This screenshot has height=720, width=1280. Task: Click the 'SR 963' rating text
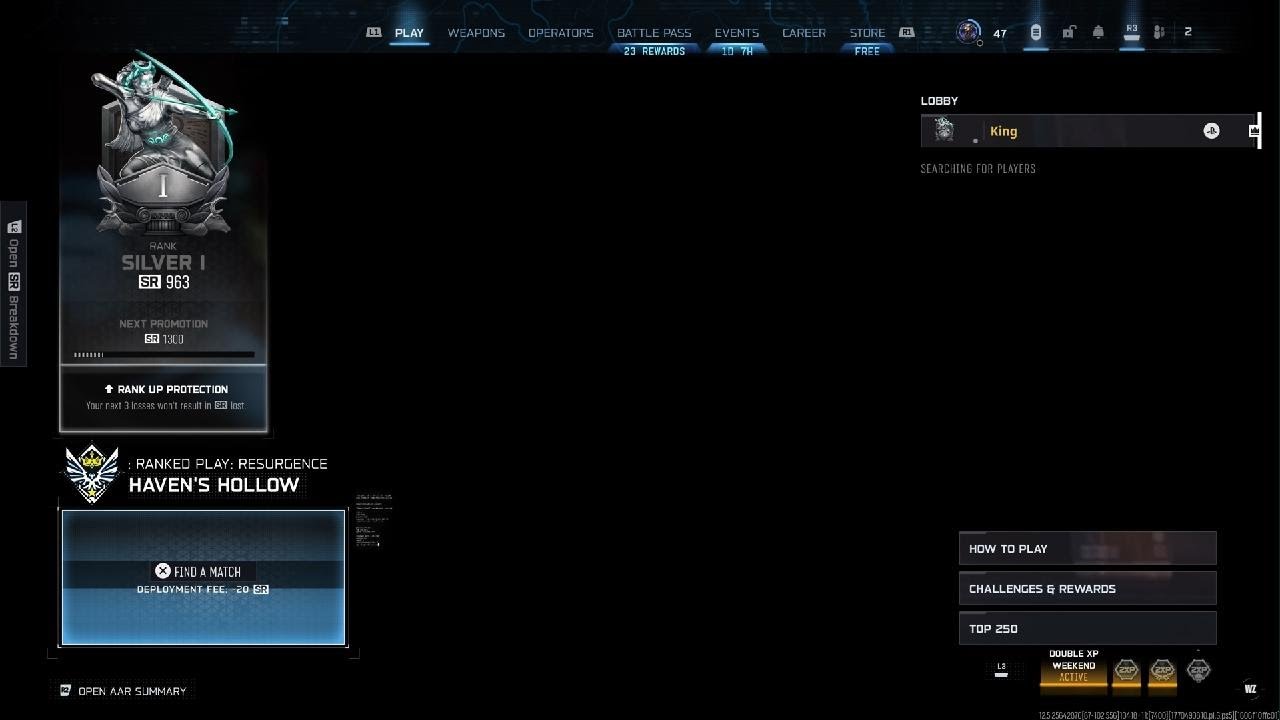tap(164, 282)
